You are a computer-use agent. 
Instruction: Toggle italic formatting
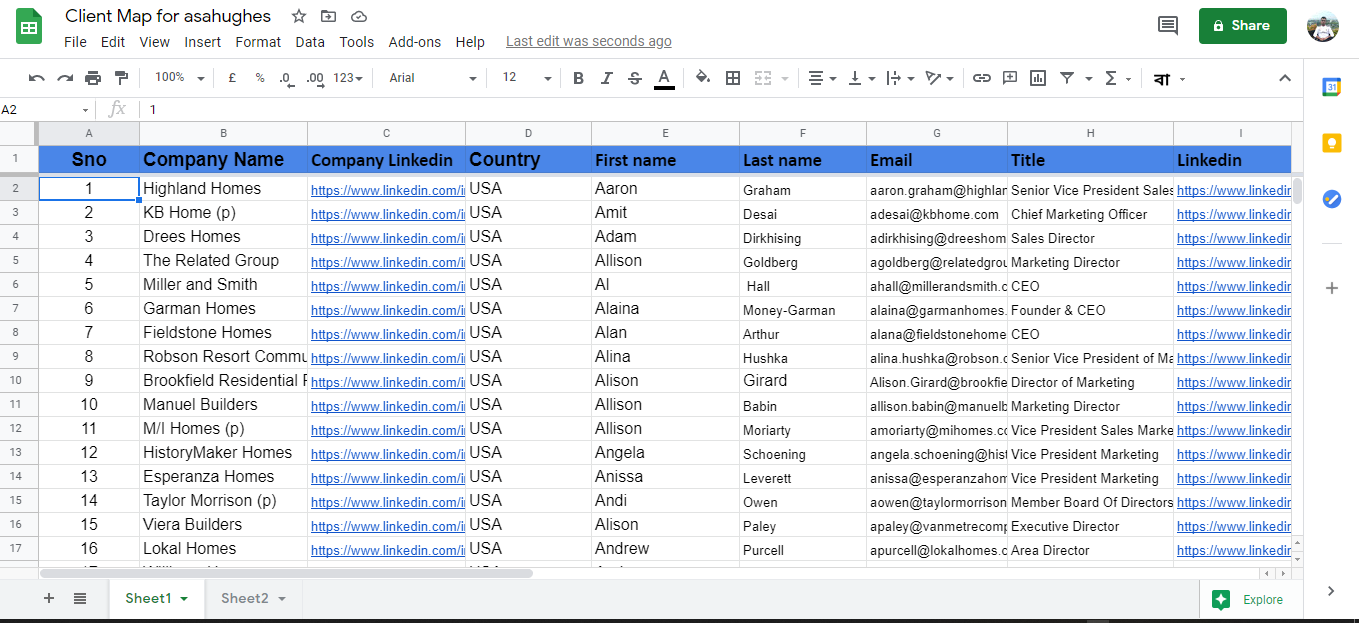pos(607,77)
